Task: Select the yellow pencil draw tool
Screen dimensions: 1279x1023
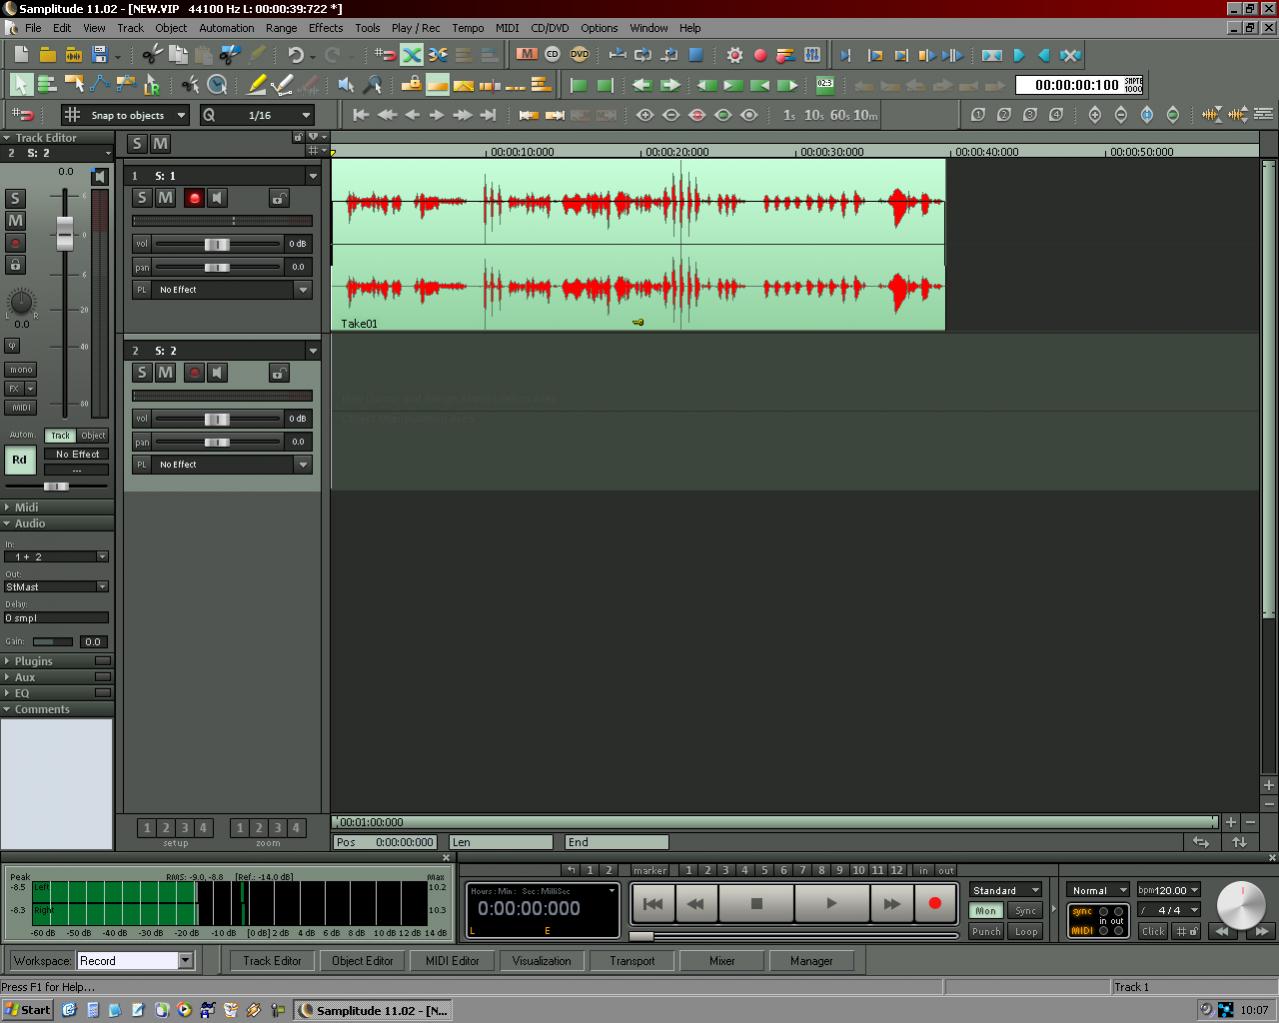Action: pos(257,85)
